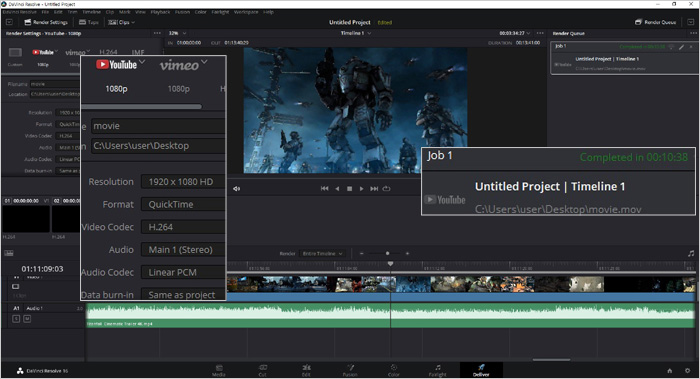The width and height of the screenshot is (700, 379).
Task: Open the Render Entire Timeline dropdown
Action: 322,254
